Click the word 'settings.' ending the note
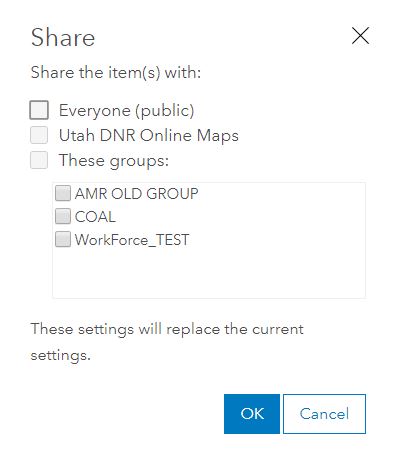Image resolution: width=396 pixels, height=450 pixels. tap(61, 355)
